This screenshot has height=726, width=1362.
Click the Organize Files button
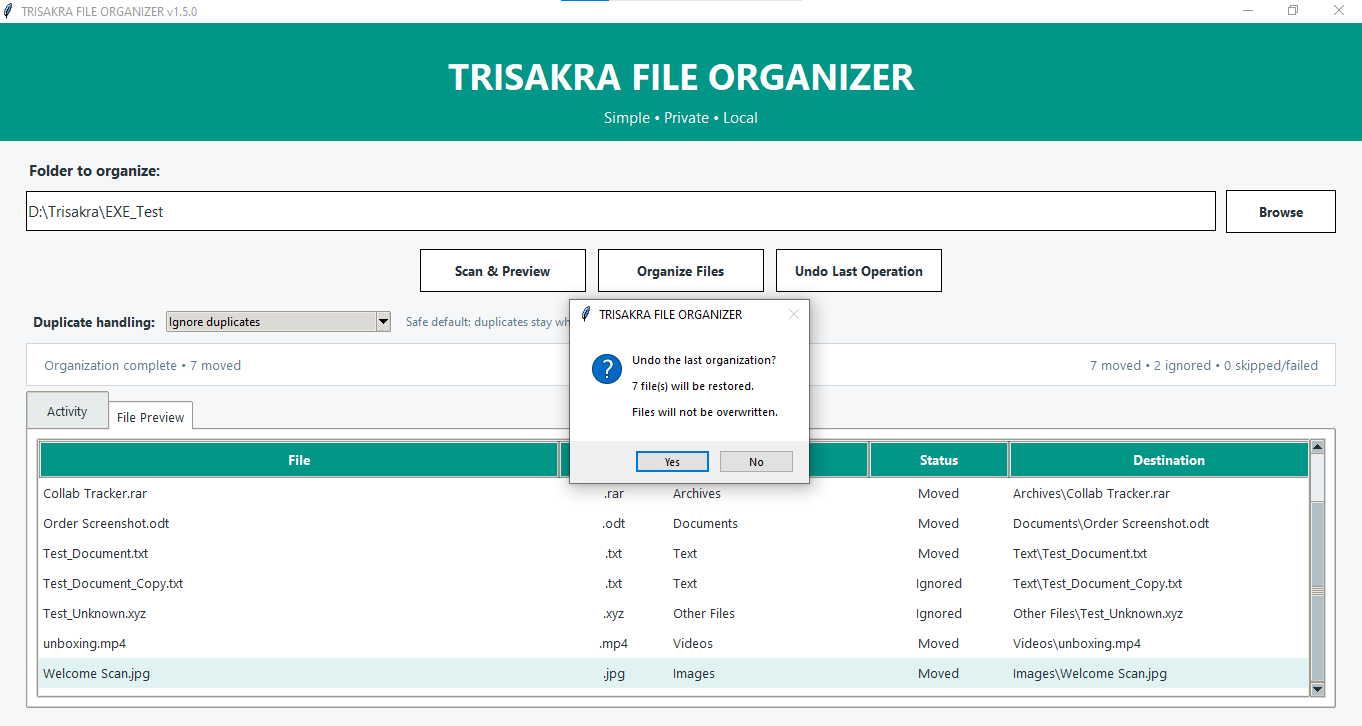(681, 271)
